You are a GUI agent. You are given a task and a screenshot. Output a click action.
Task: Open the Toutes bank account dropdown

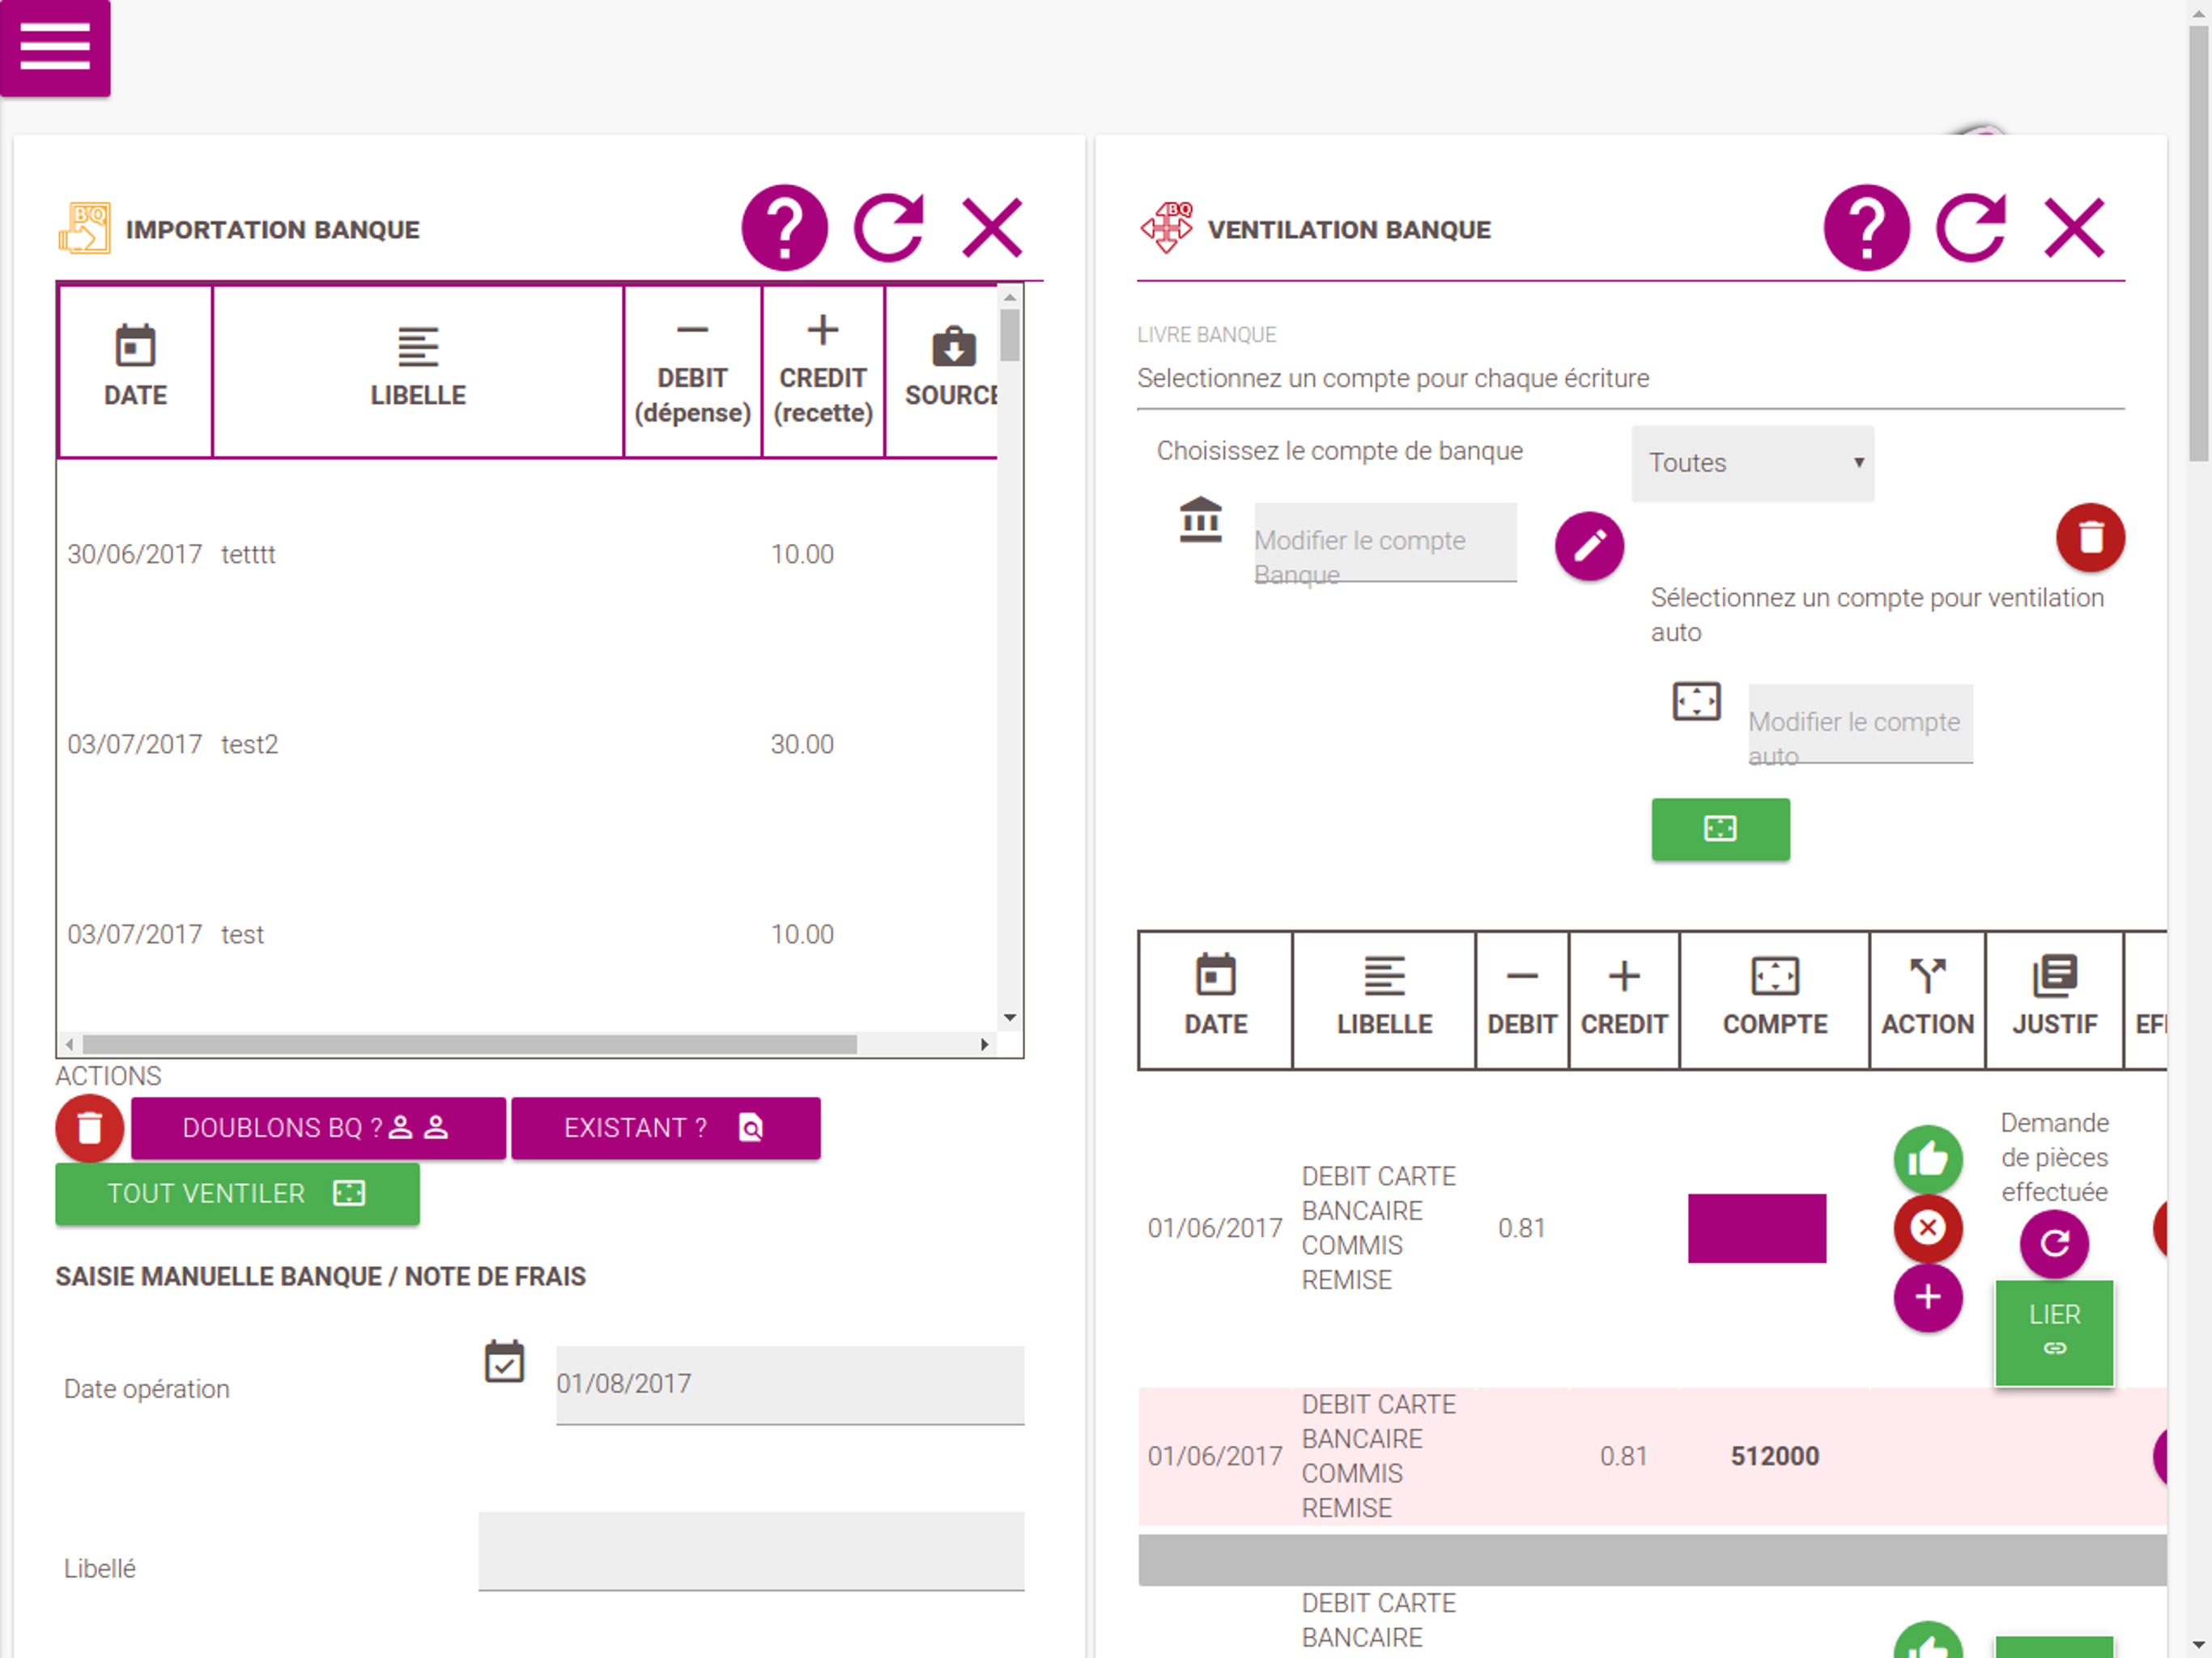click(x=1753, y=463)
